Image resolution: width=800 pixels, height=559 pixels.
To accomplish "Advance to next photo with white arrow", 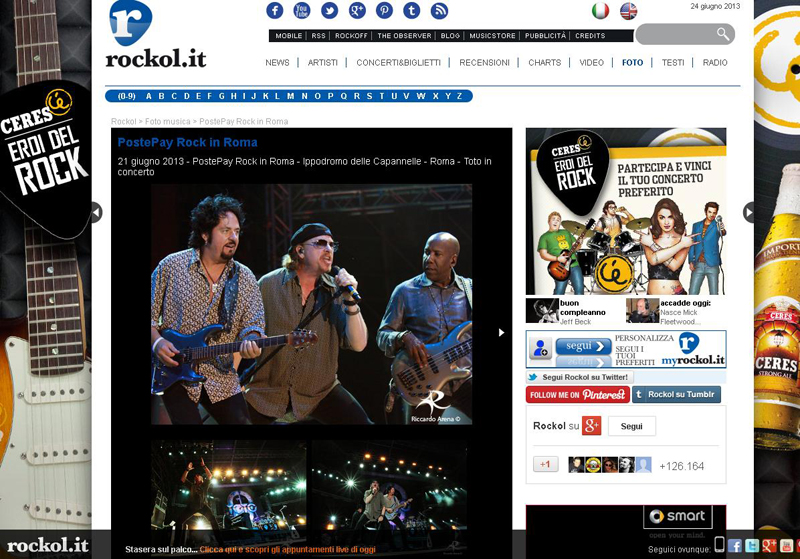I will (x=501, y=333).
